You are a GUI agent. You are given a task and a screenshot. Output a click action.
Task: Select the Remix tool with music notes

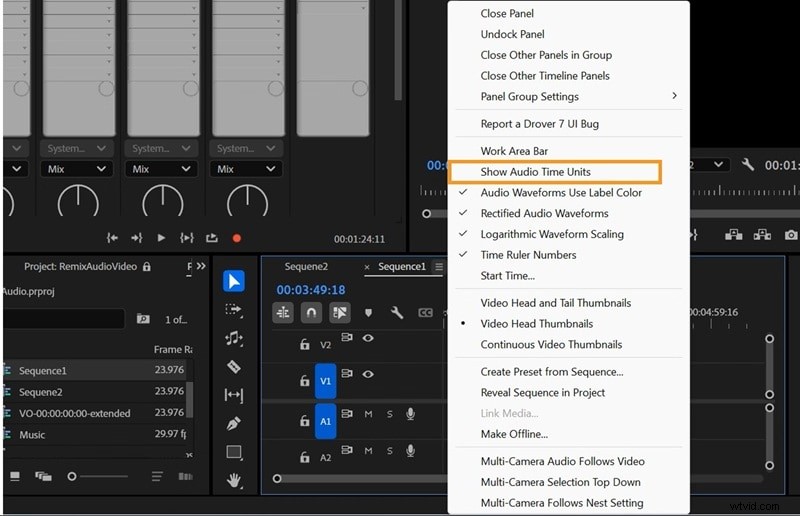click(234, 338)
